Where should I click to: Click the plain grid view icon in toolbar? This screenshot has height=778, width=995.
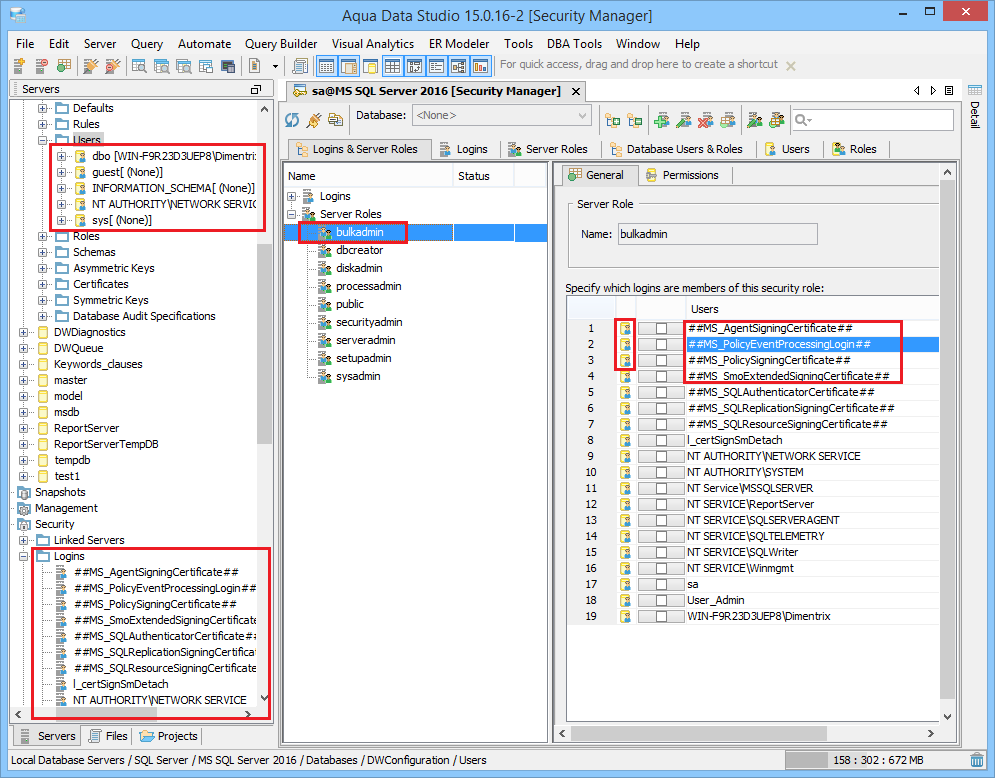[392, 65]
